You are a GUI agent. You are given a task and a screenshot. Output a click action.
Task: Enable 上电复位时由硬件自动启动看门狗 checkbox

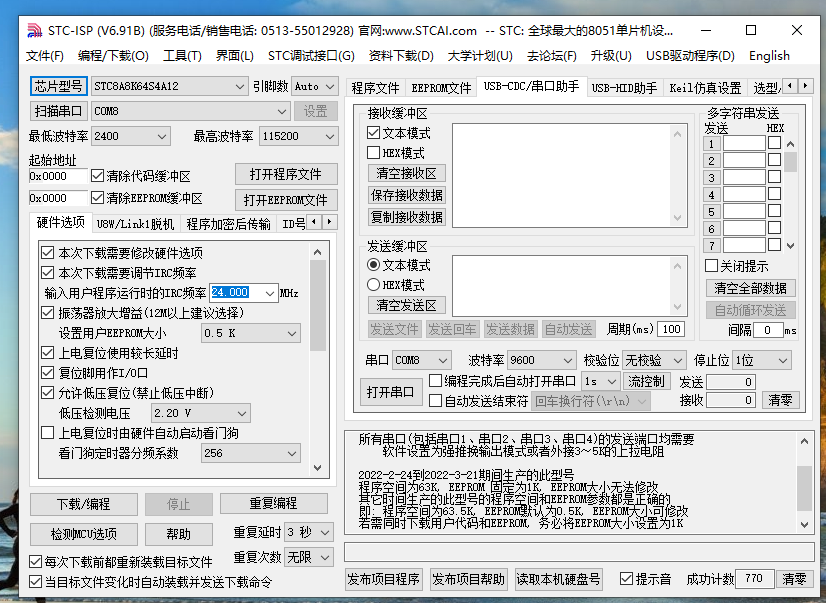point(47,433)
